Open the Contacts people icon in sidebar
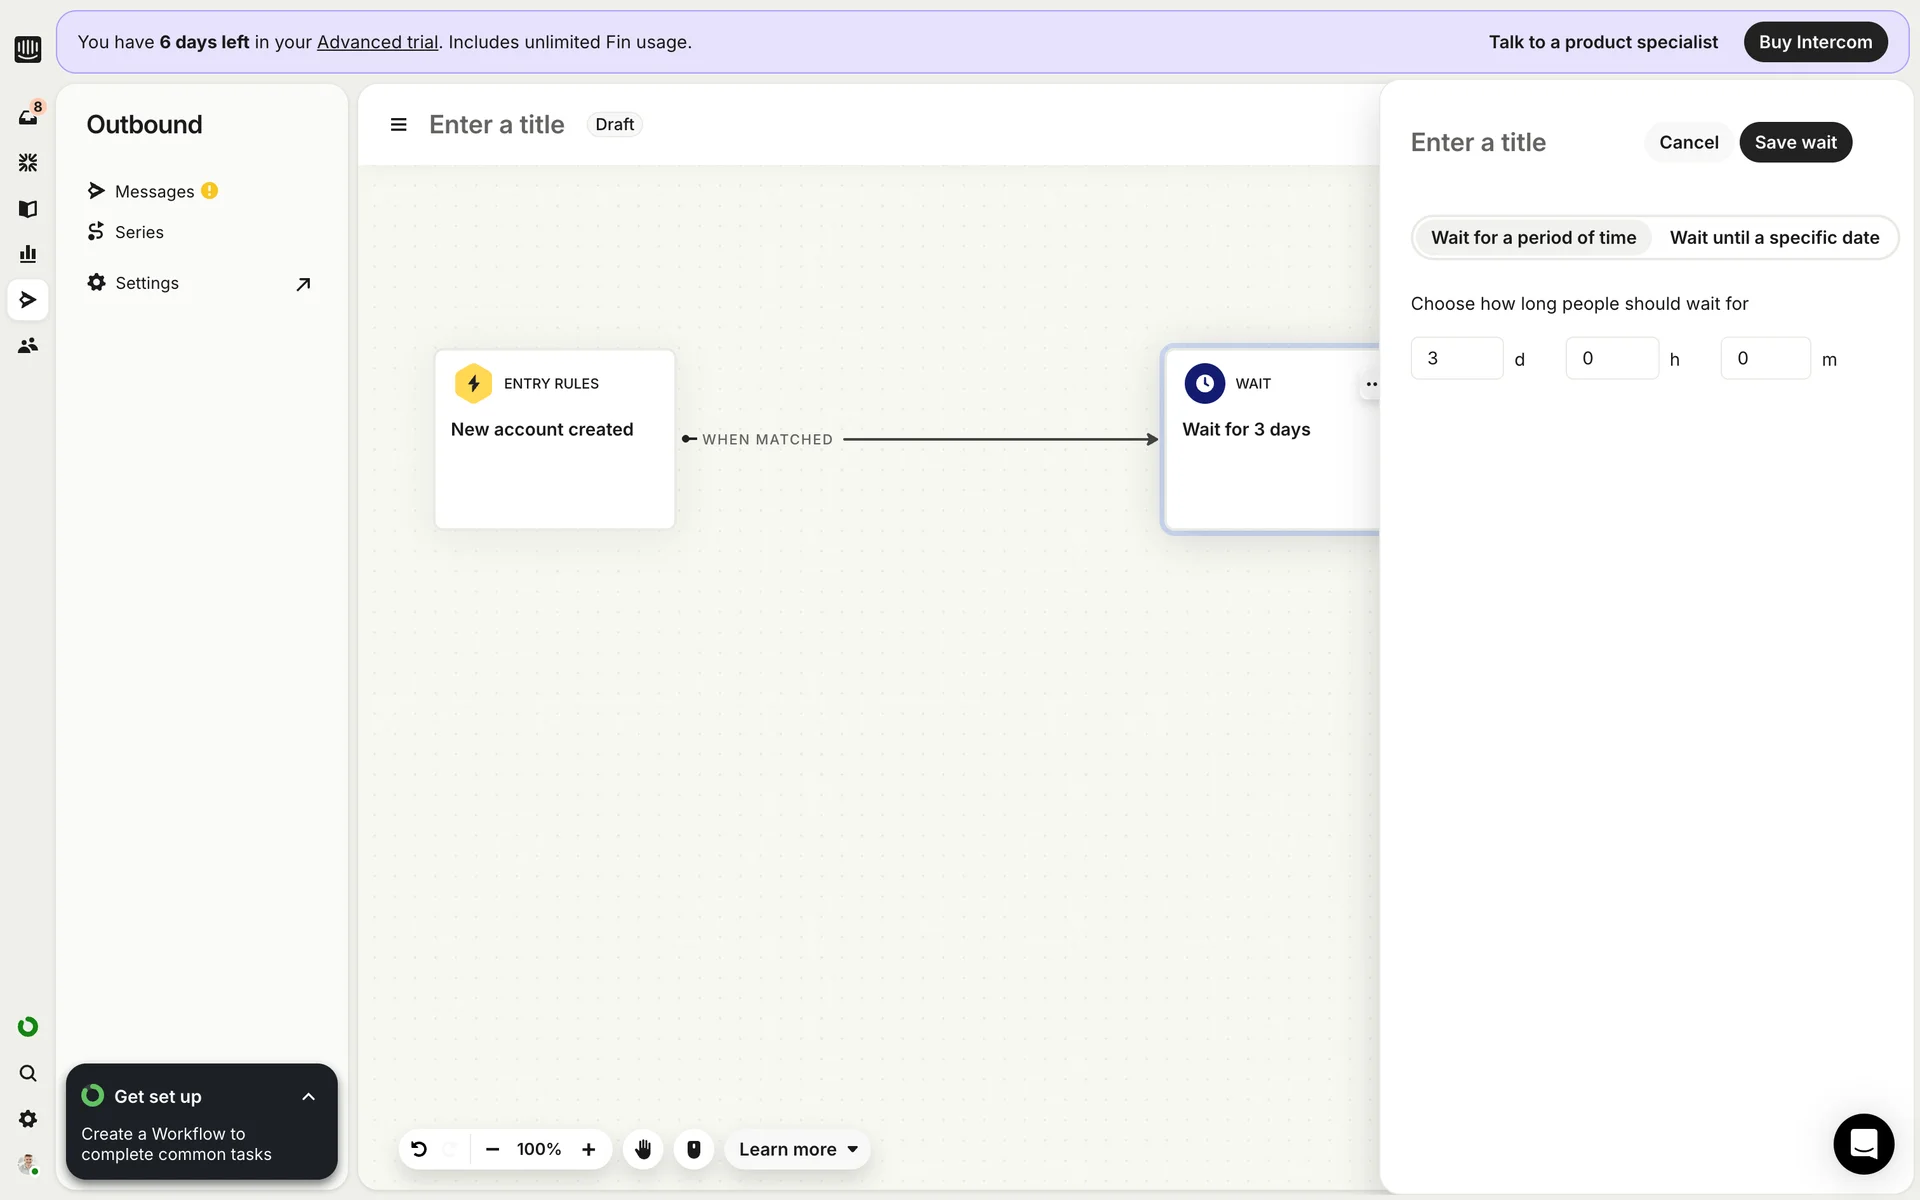The image size is (1920, 1200). pos(28,345)
